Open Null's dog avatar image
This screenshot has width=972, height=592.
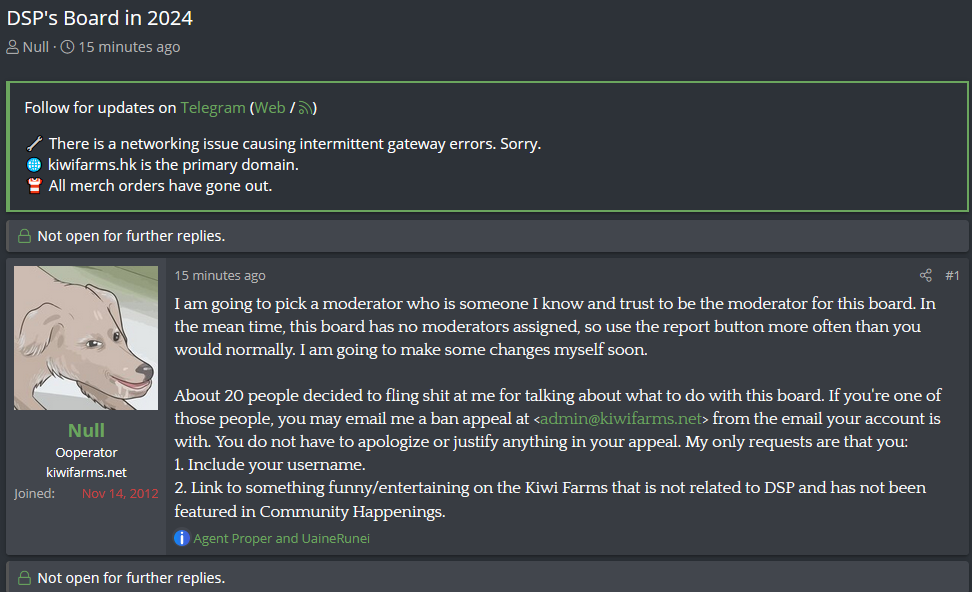coord(86,338)
